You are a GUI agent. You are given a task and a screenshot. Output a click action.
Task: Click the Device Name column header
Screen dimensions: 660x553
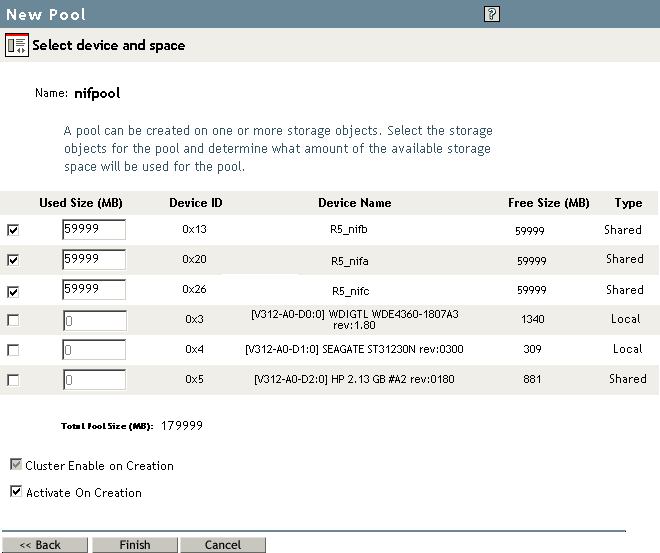coord(355,203)
